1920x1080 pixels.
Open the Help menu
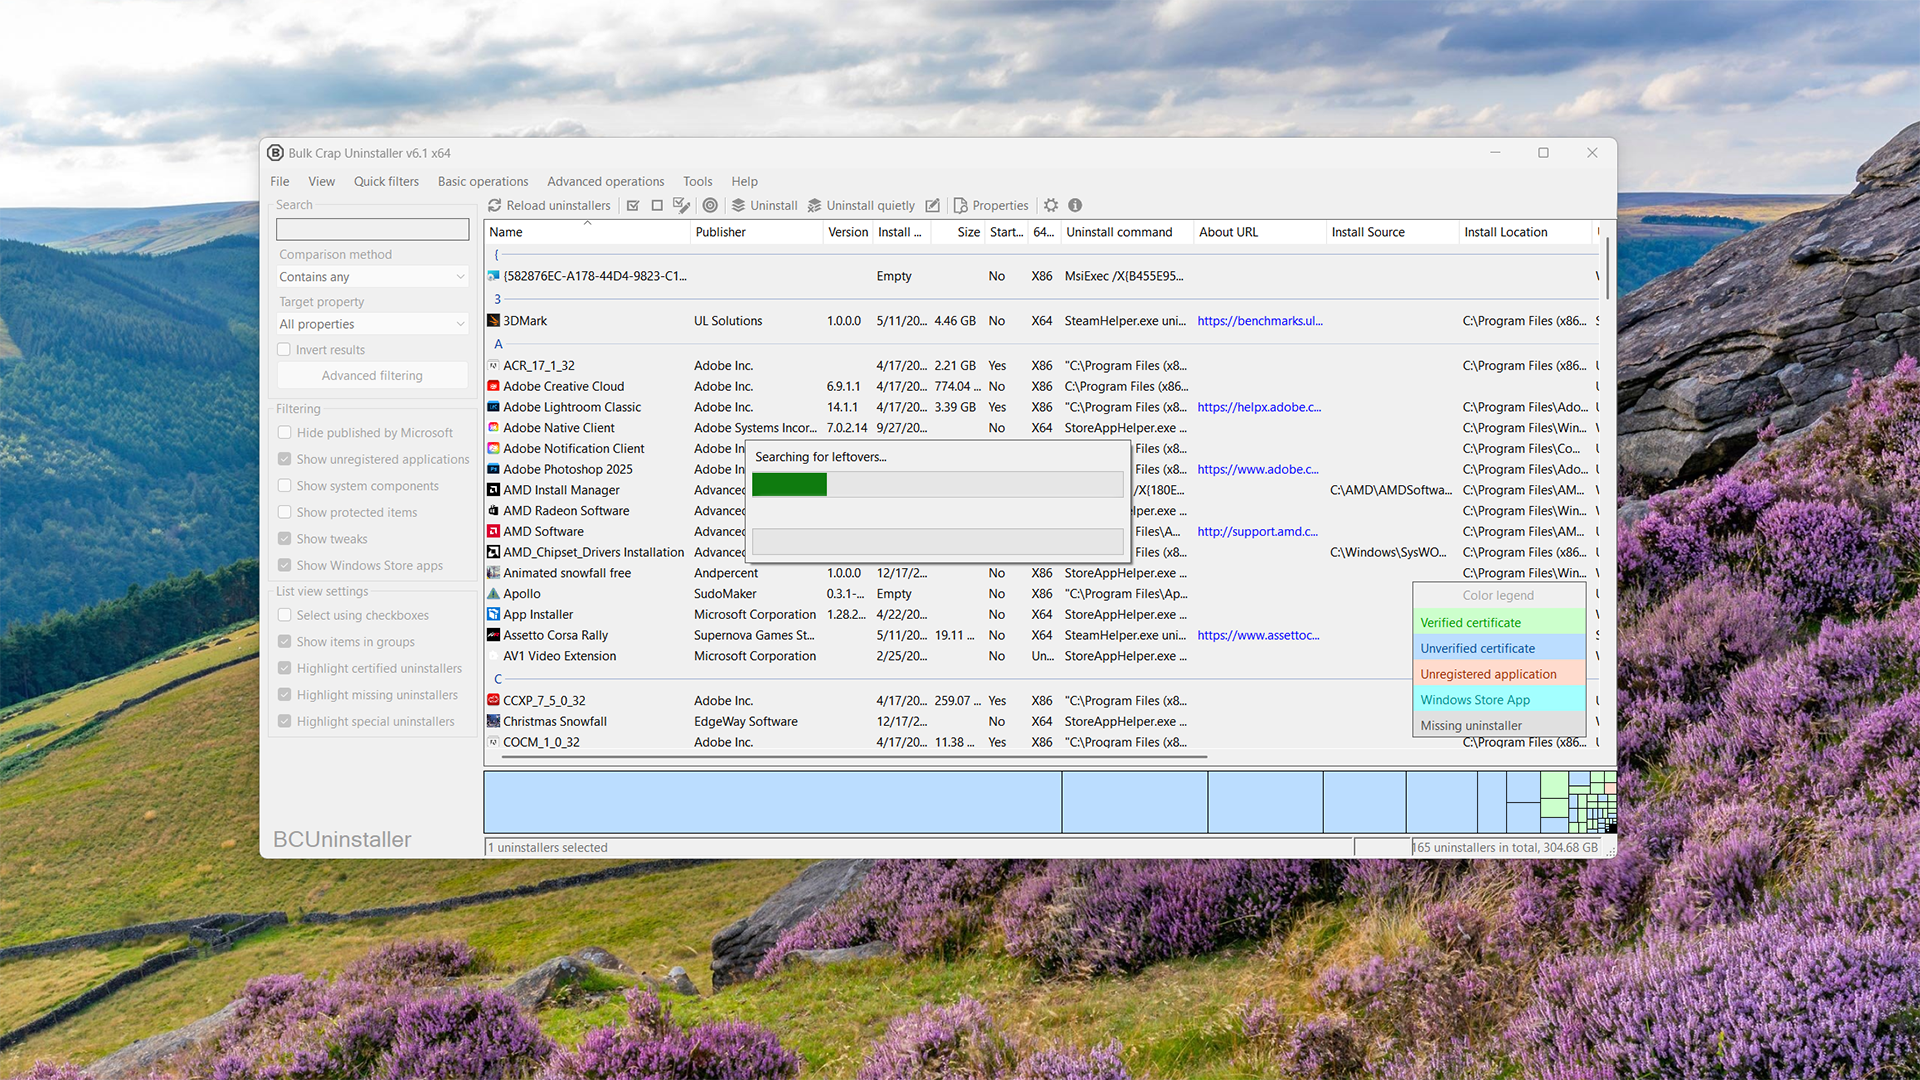[745, 181]
